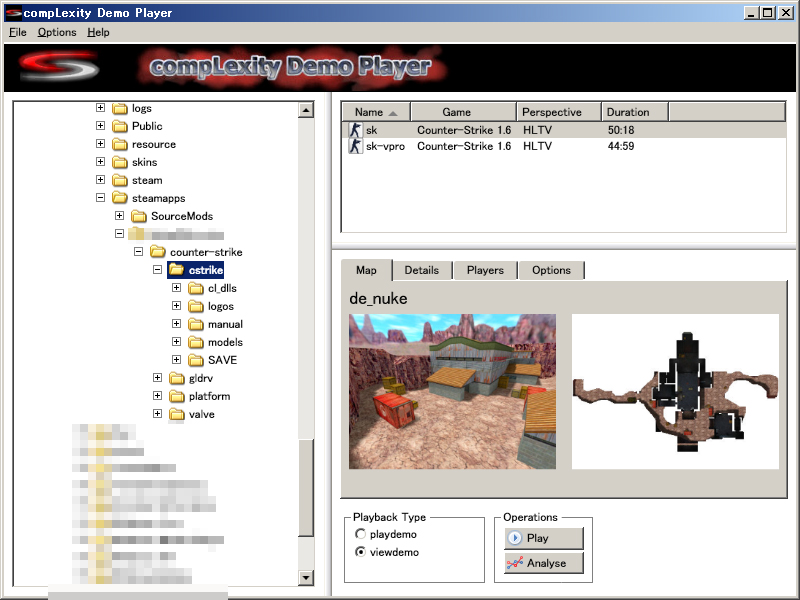
Task: Click the SAVE folder icon
Action: point(196,360)
